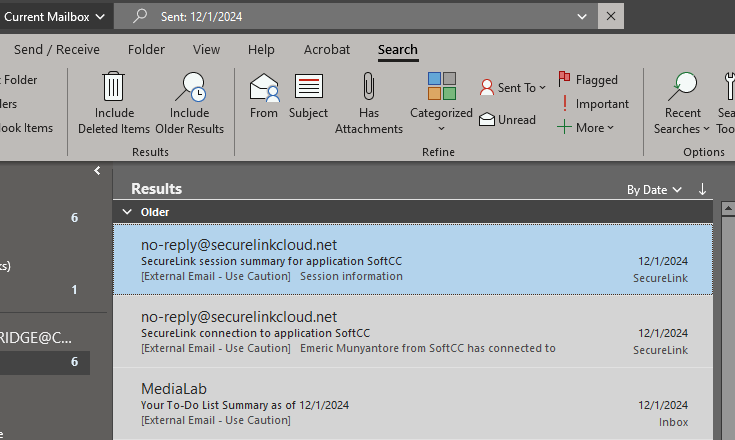Screen dimensions: 735x440
Task: Switch to the View tab
Action: pos(206,50)
